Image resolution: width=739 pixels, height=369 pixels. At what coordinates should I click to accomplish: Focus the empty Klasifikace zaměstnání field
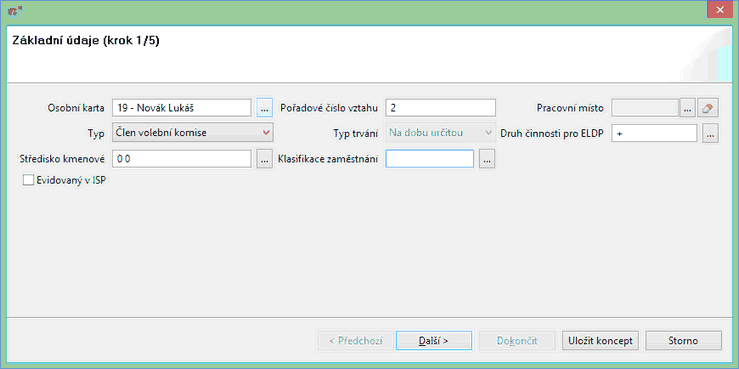(x=429, y=159)
